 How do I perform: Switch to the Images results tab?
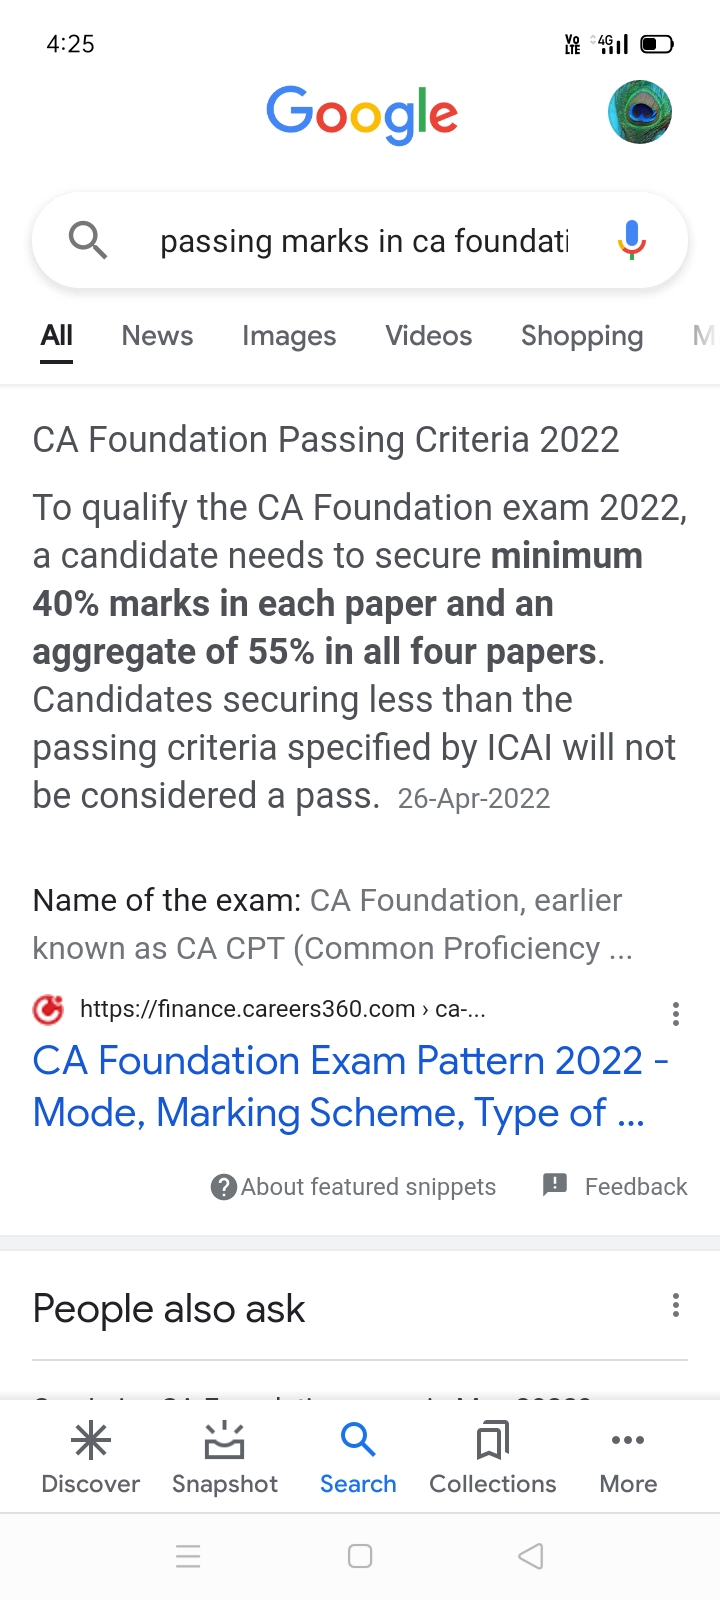coord(289,336)
